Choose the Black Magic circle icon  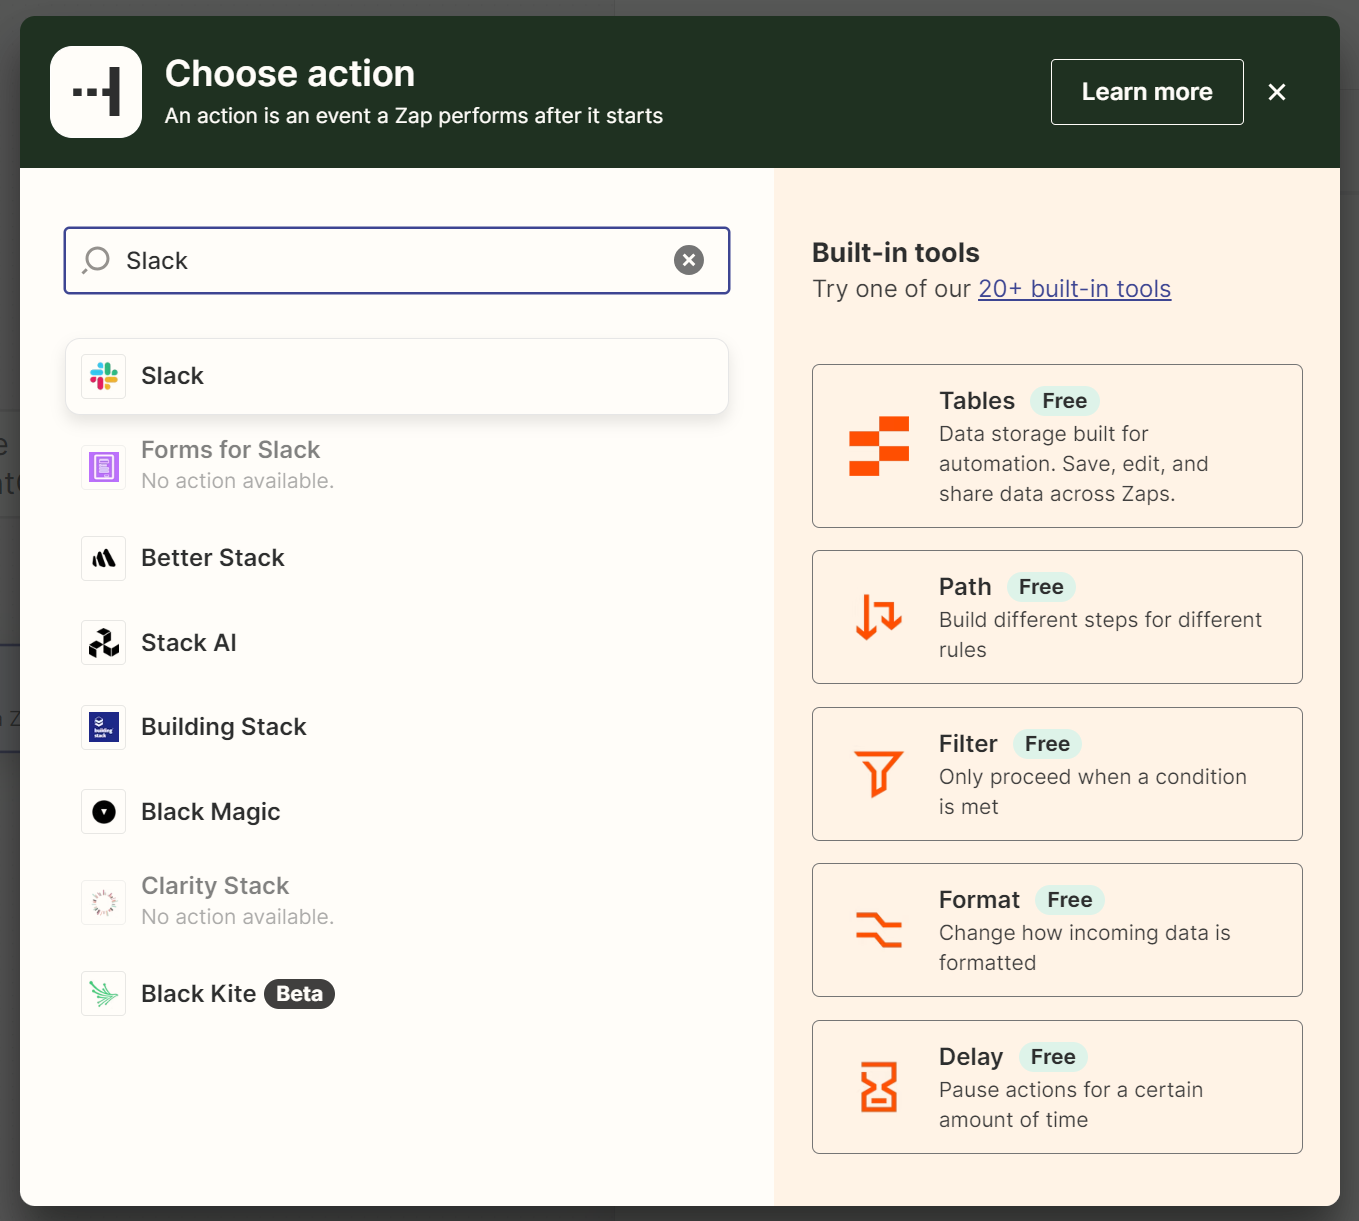click(104, 812)
